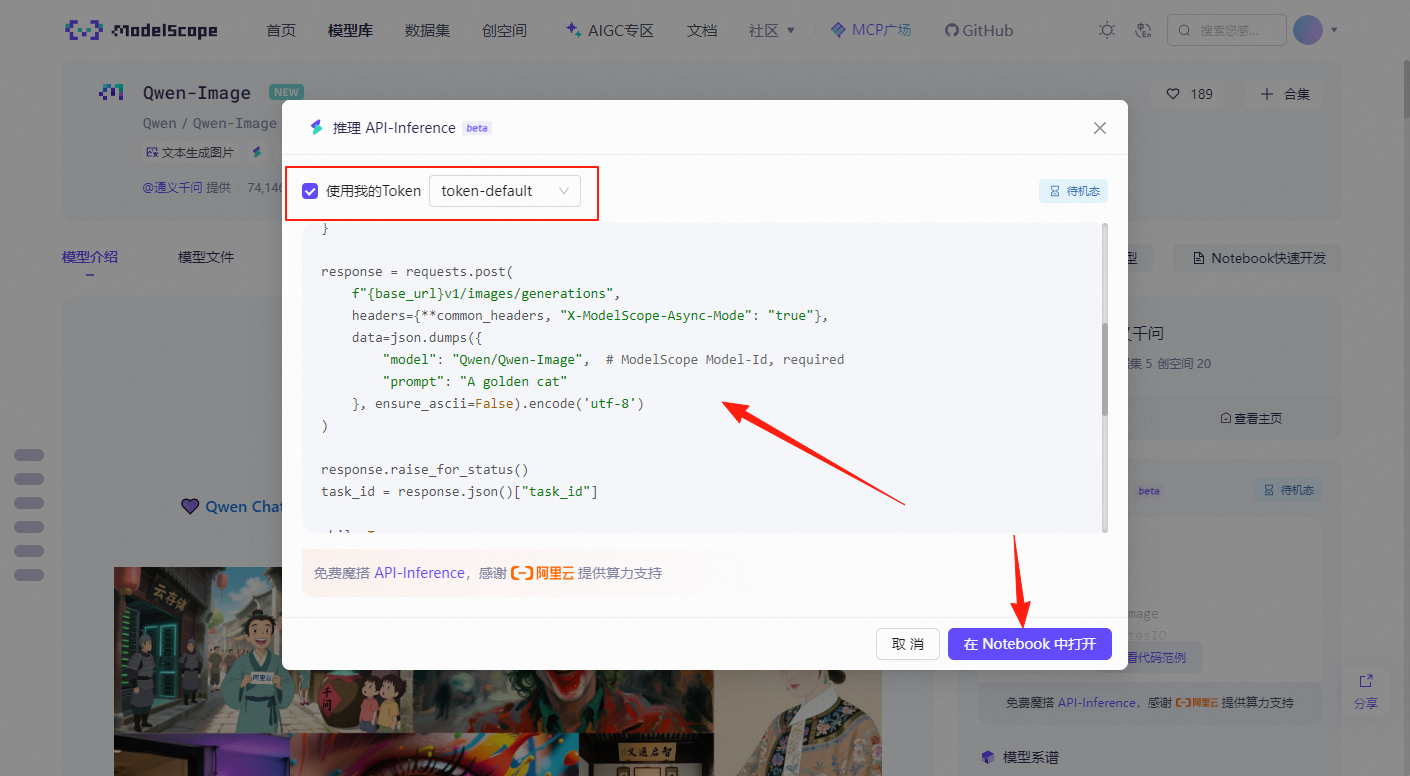Image resolution: width=1410 pixels, height=776 pixels.
Task: Click the code panel vertical scrollbar
Action: tap(1105, 369)
